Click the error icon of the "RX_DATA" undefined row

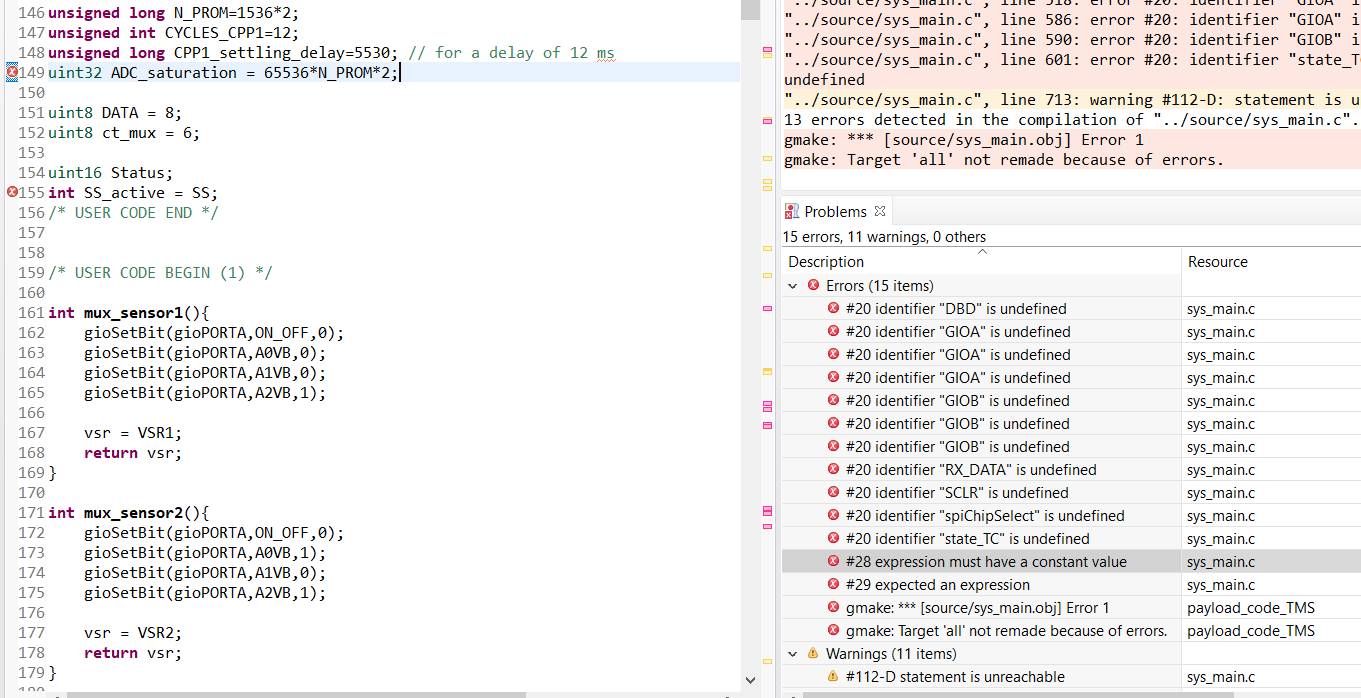(833, 469)
